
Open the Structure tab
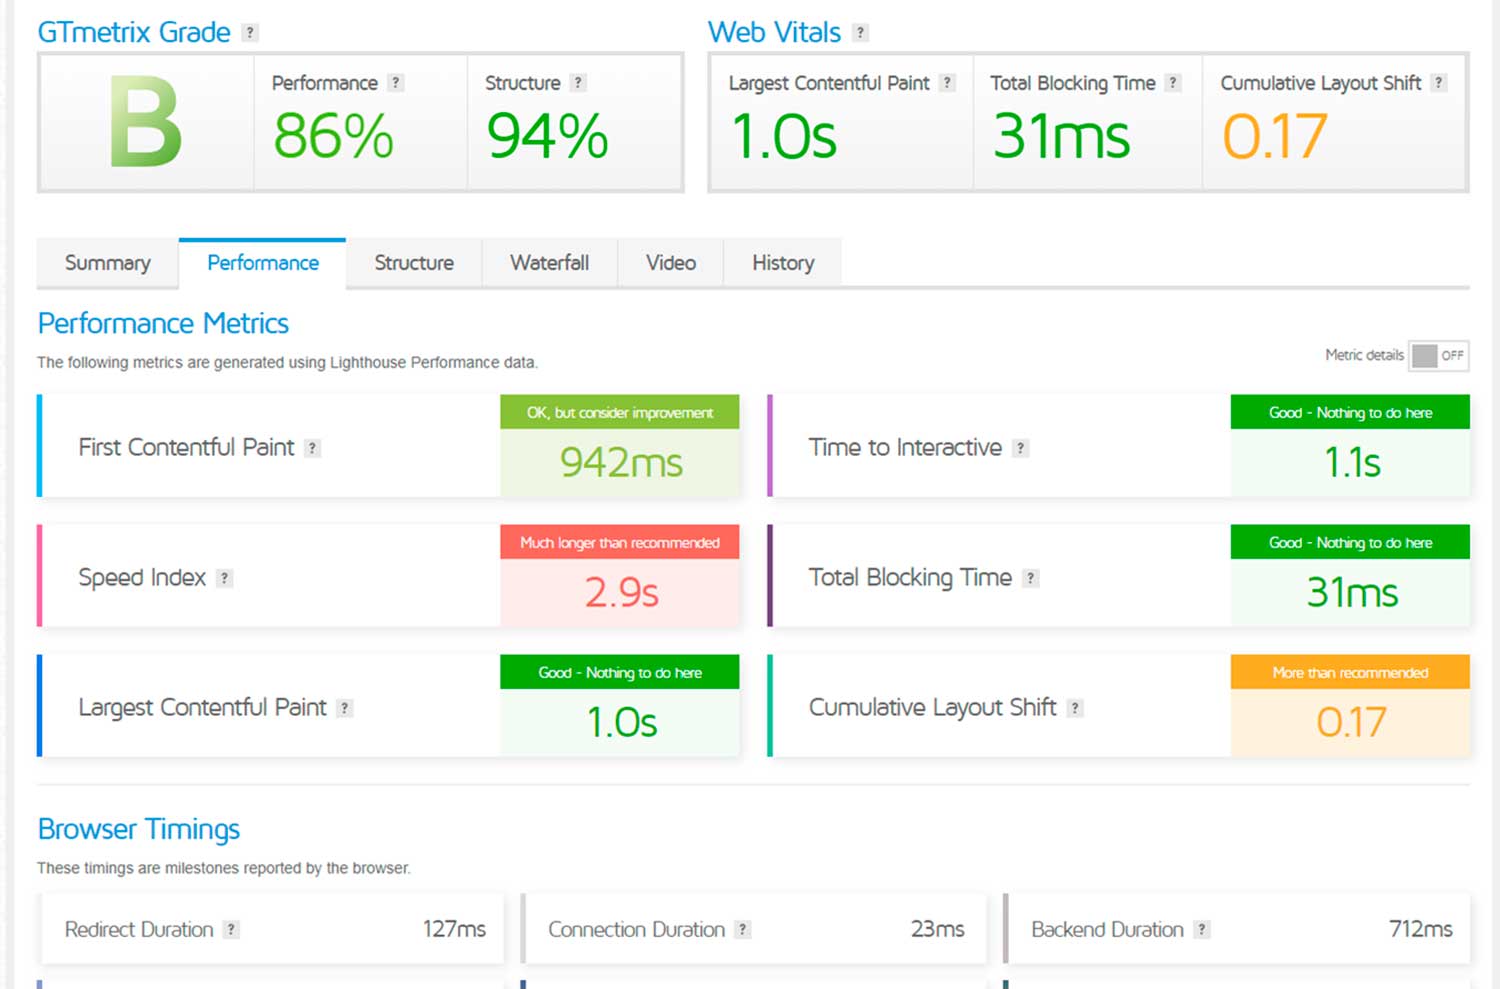414,263
